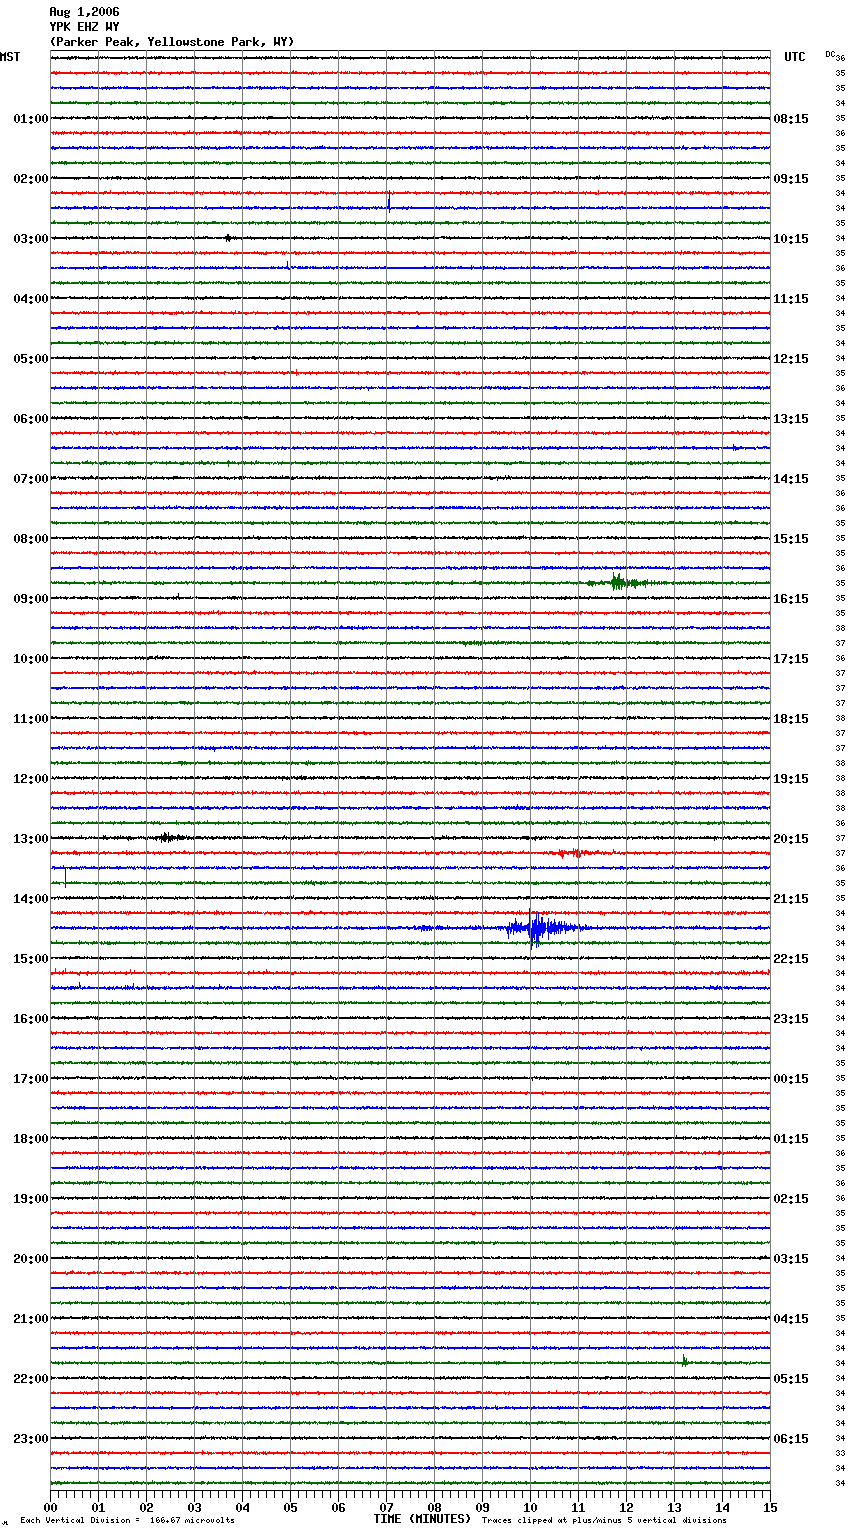850x1534 pixels.
Task: Click minute '15' on the time axis
Action: pos(770,1508)
